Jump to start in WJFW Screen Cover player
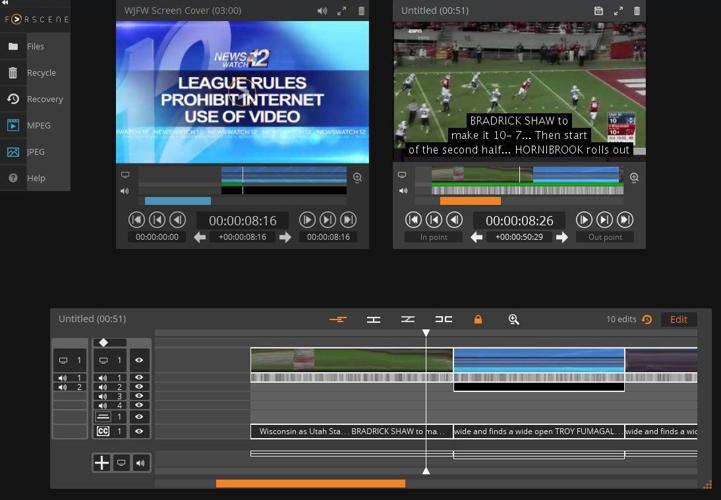The height and width of the screenshot is (500, 721). pyautogui.click(x=137, y=220)
